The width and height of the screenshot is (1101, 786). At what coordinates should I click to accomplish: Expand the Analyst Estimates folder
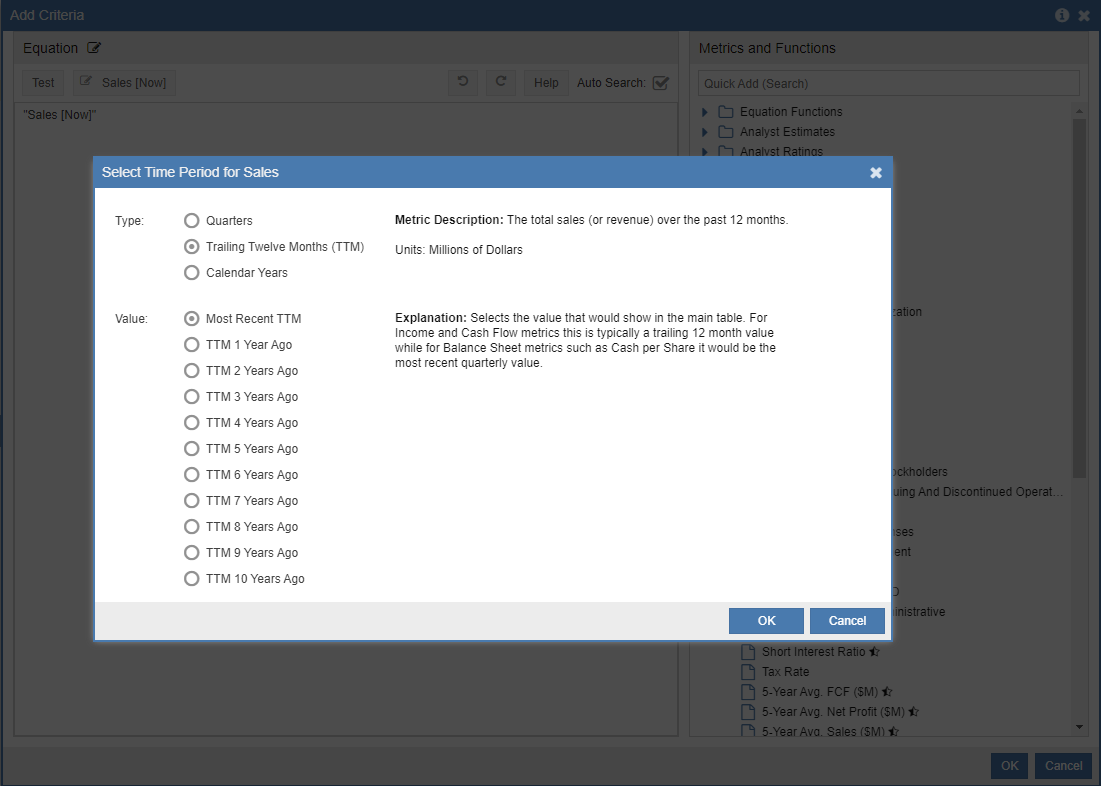(705, 132)
